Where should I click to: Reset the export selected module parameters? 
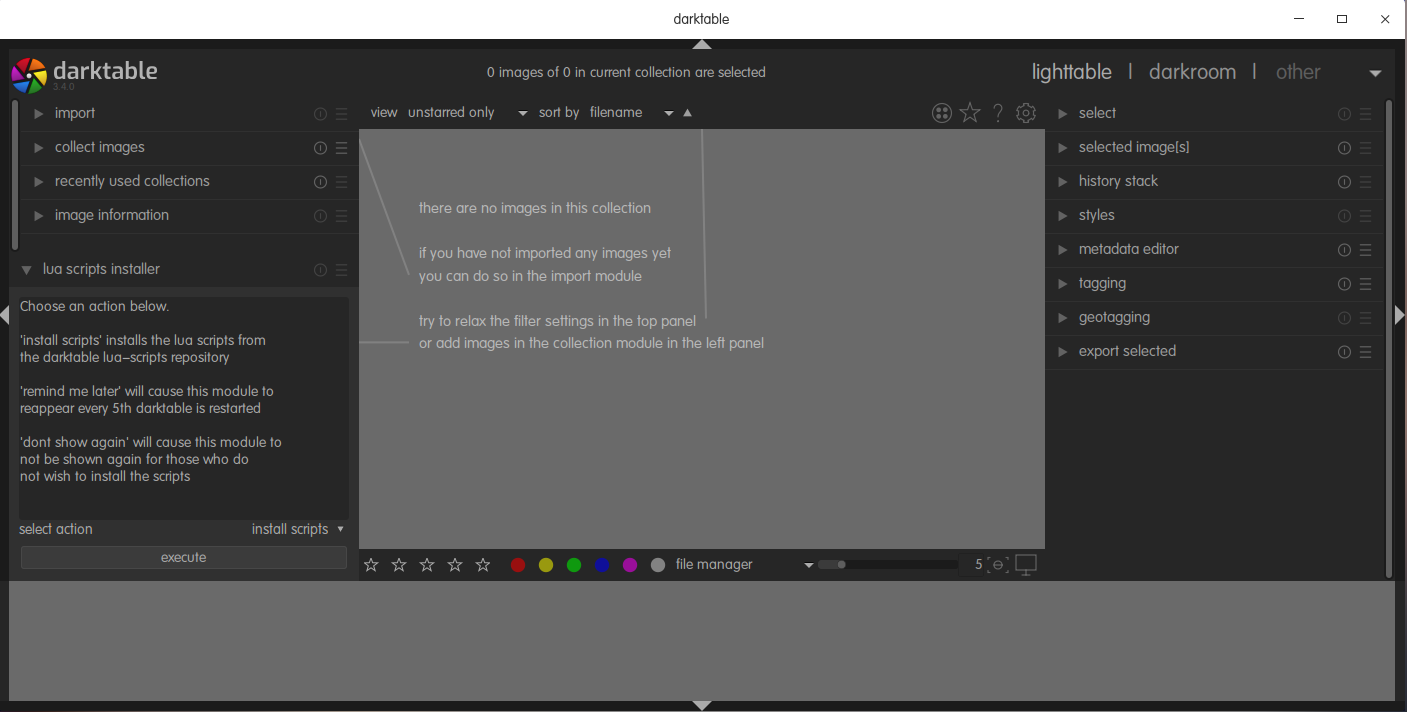click(1344, 352)
